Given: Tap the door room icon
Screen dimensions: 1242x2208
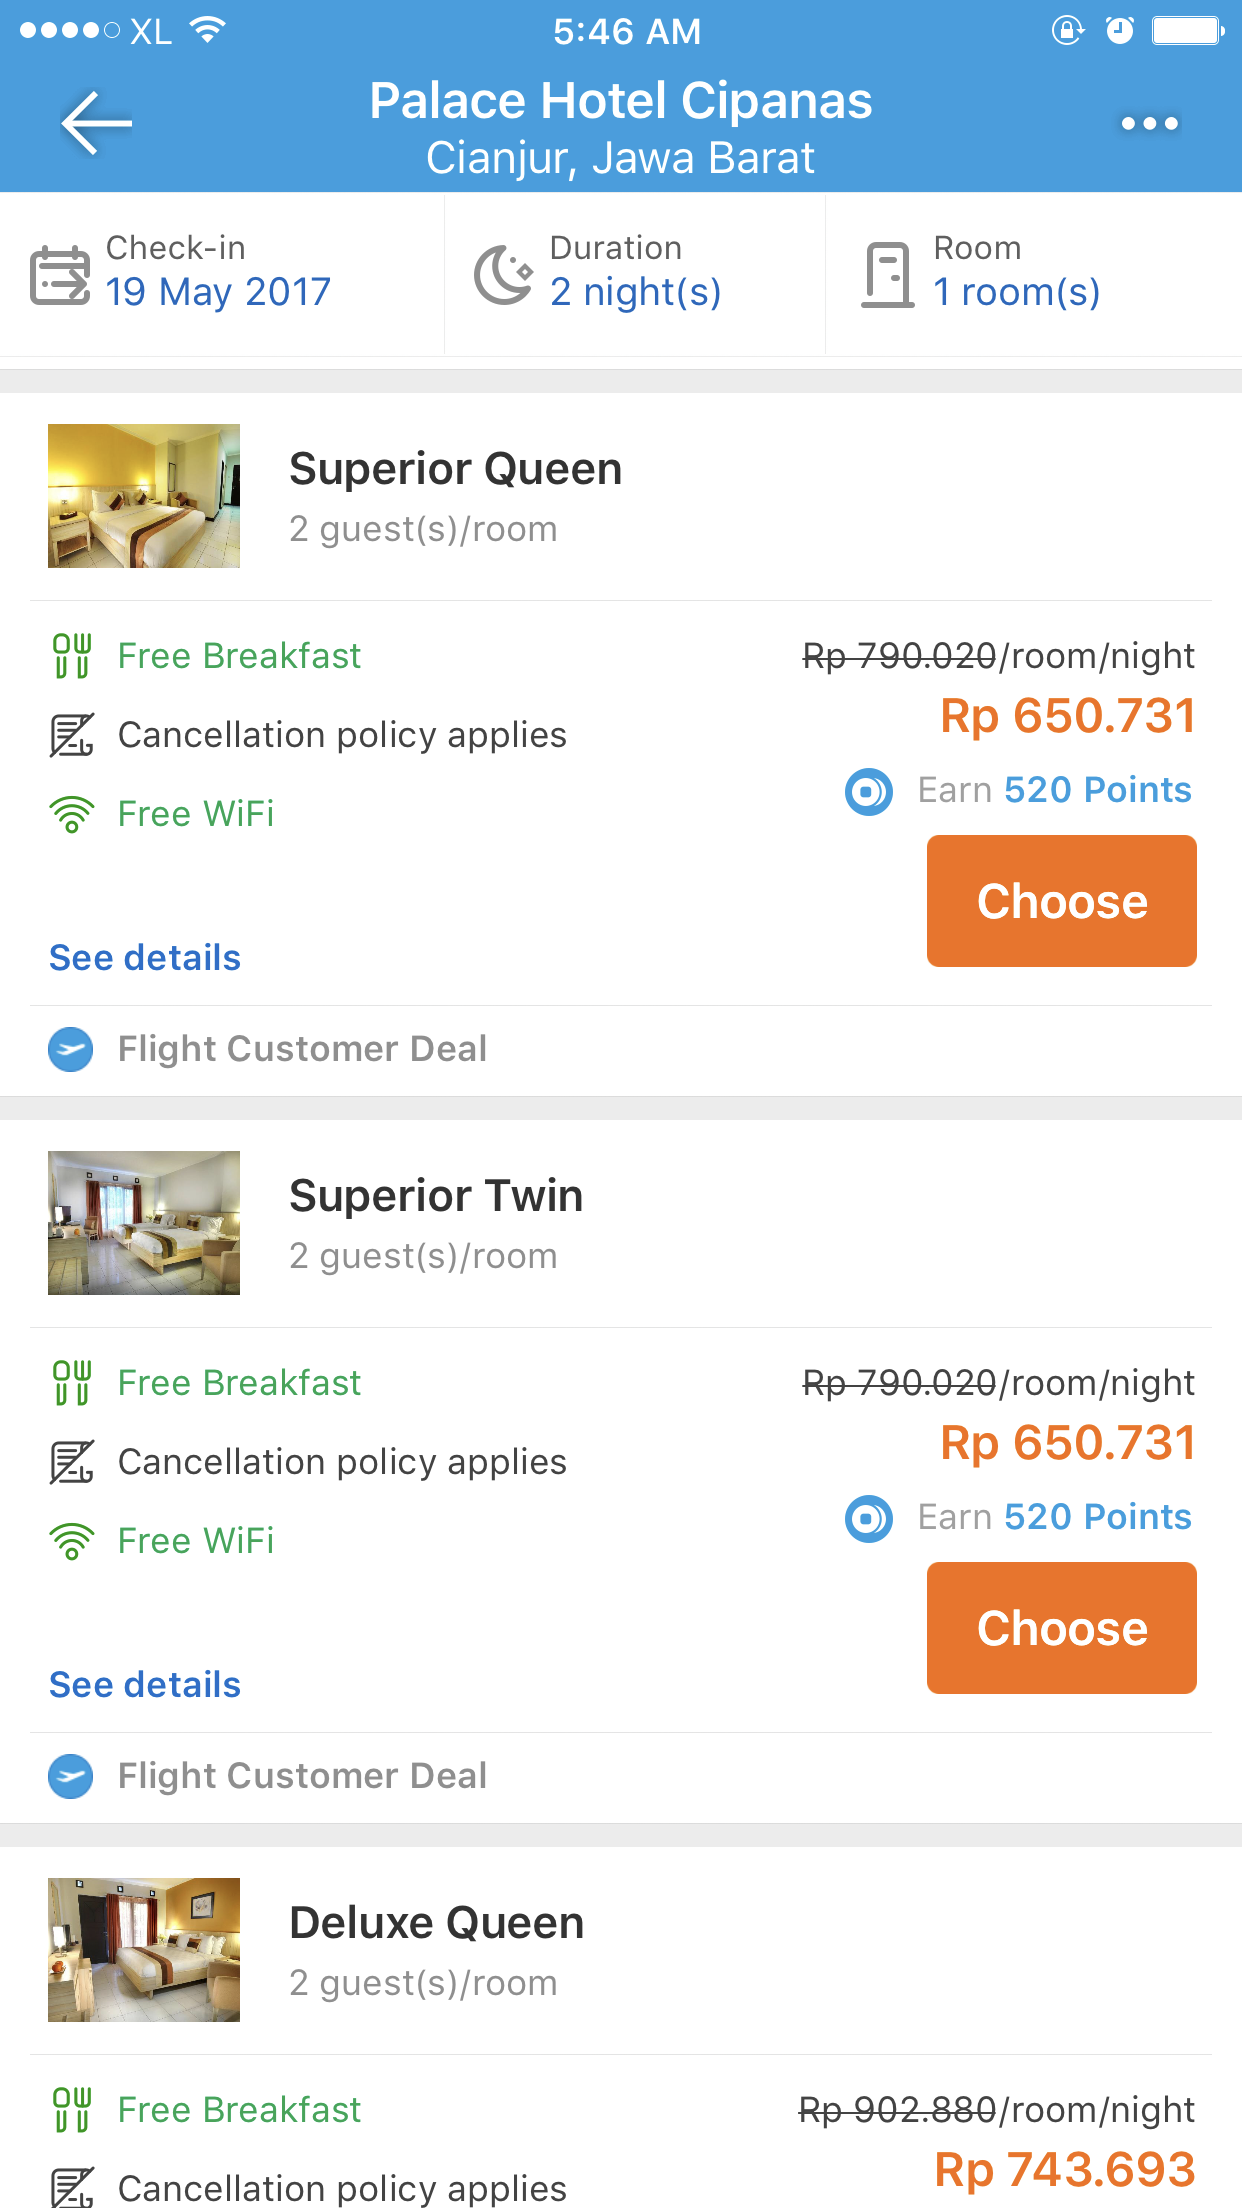Looking at the screenshot, I should tap(887, 275).
